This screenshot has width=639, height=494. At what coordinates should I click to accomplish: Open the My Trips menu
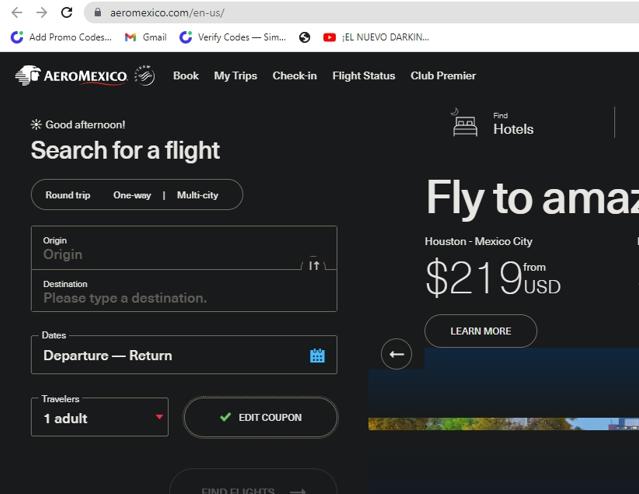[236, 76]
